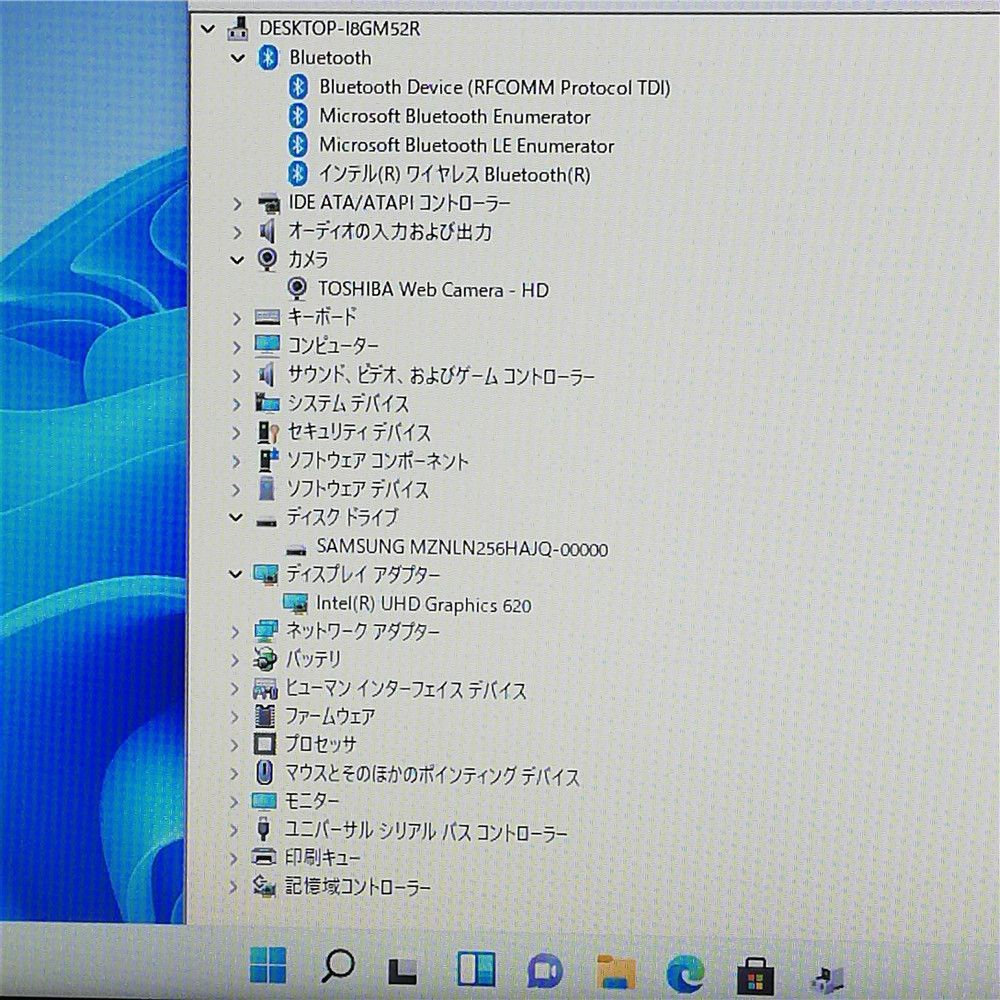
Task: Click the battery icon beside バッテリ
Action: tap(265, 660)
